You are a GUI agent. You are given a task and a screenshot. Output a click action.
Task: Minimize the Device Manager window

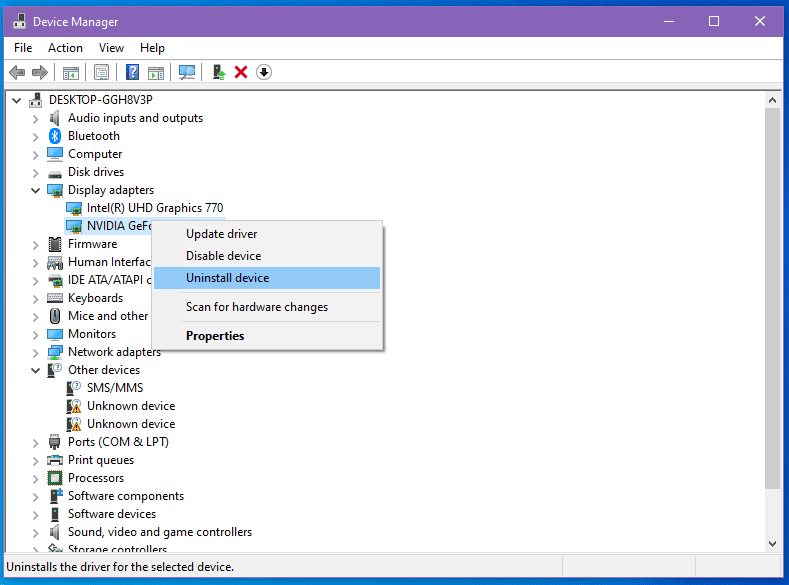point(669,21)
